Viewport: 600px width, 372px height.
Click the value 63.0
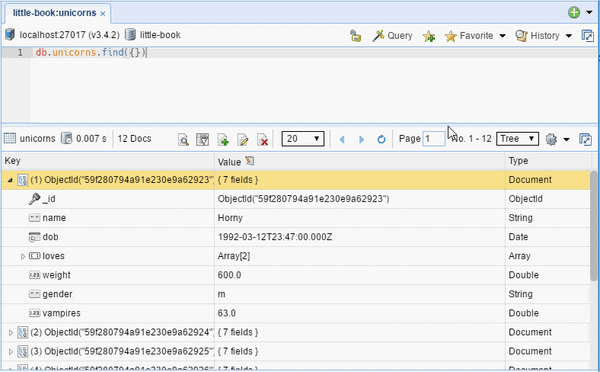point(227,313)
